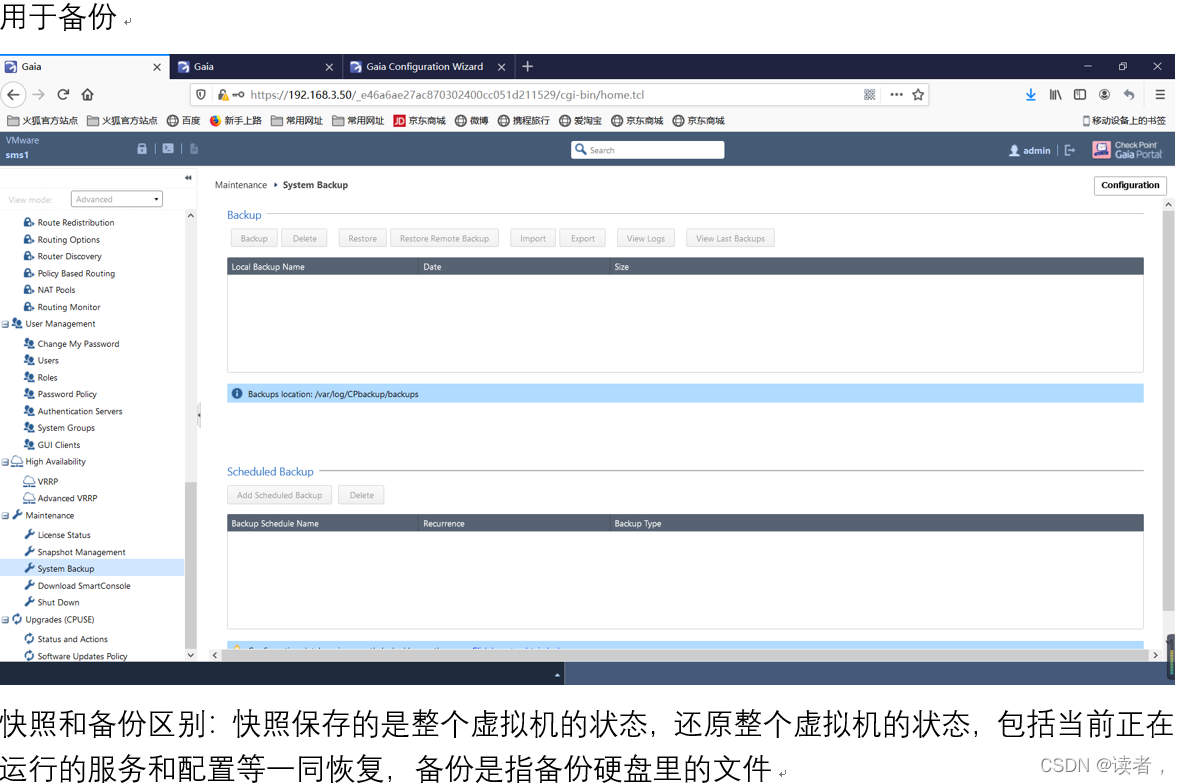
Task: Bookmark this page with the star icon
Action: tap(918, 94)
